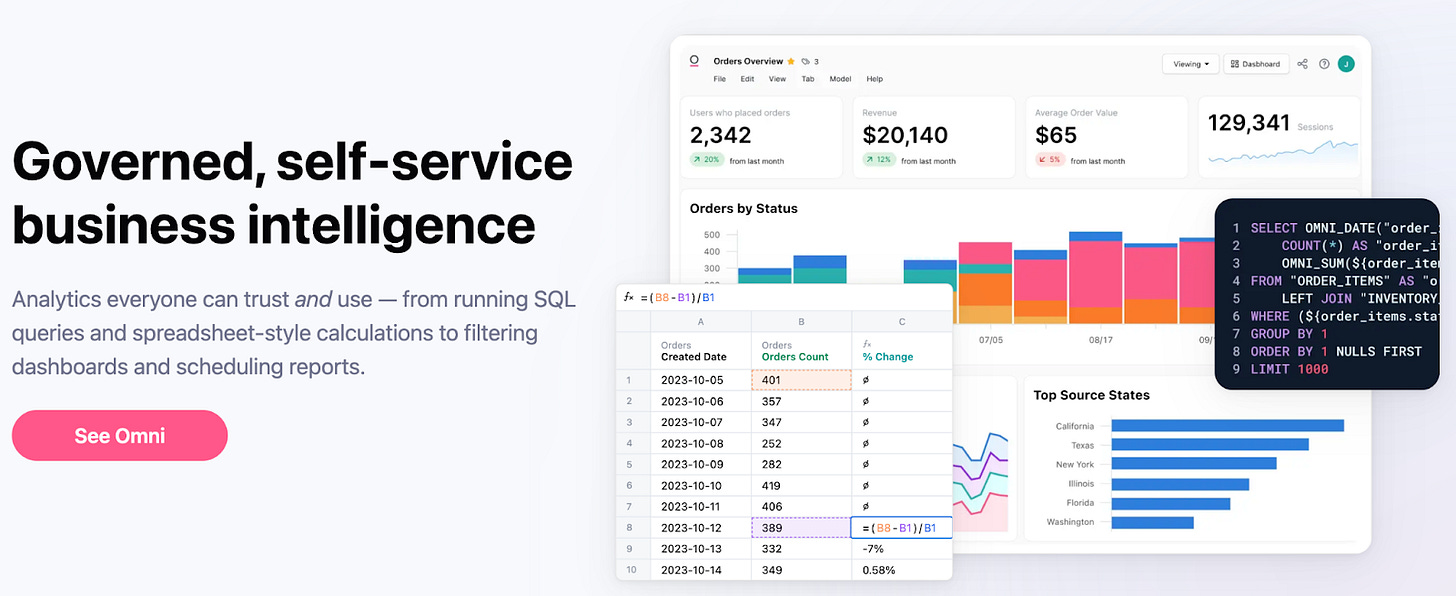1456x596 pixels.
Task: Click ORDER BY 1 NULLS FIRST SQL line
Action: coord(1336,351)
